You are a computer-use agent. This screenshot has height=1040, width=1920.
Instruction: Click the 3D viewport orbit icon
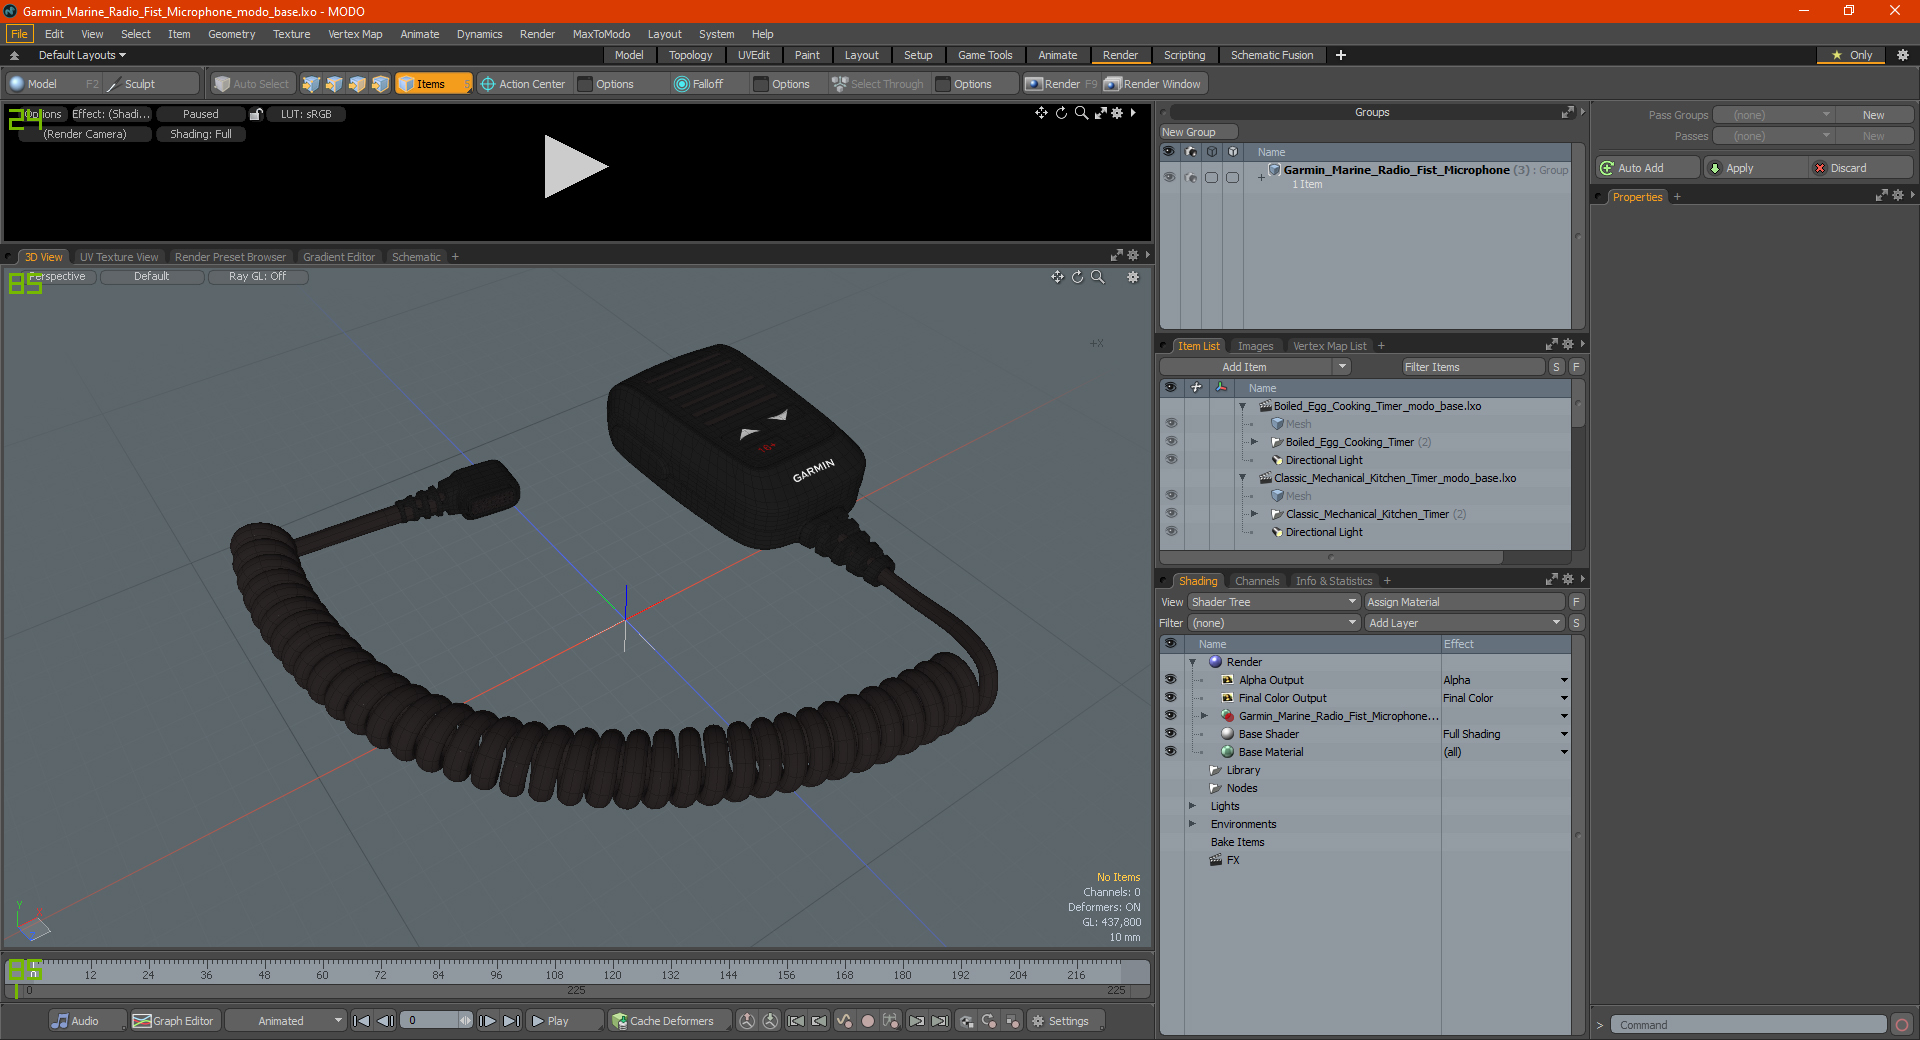pos(1077,277)
